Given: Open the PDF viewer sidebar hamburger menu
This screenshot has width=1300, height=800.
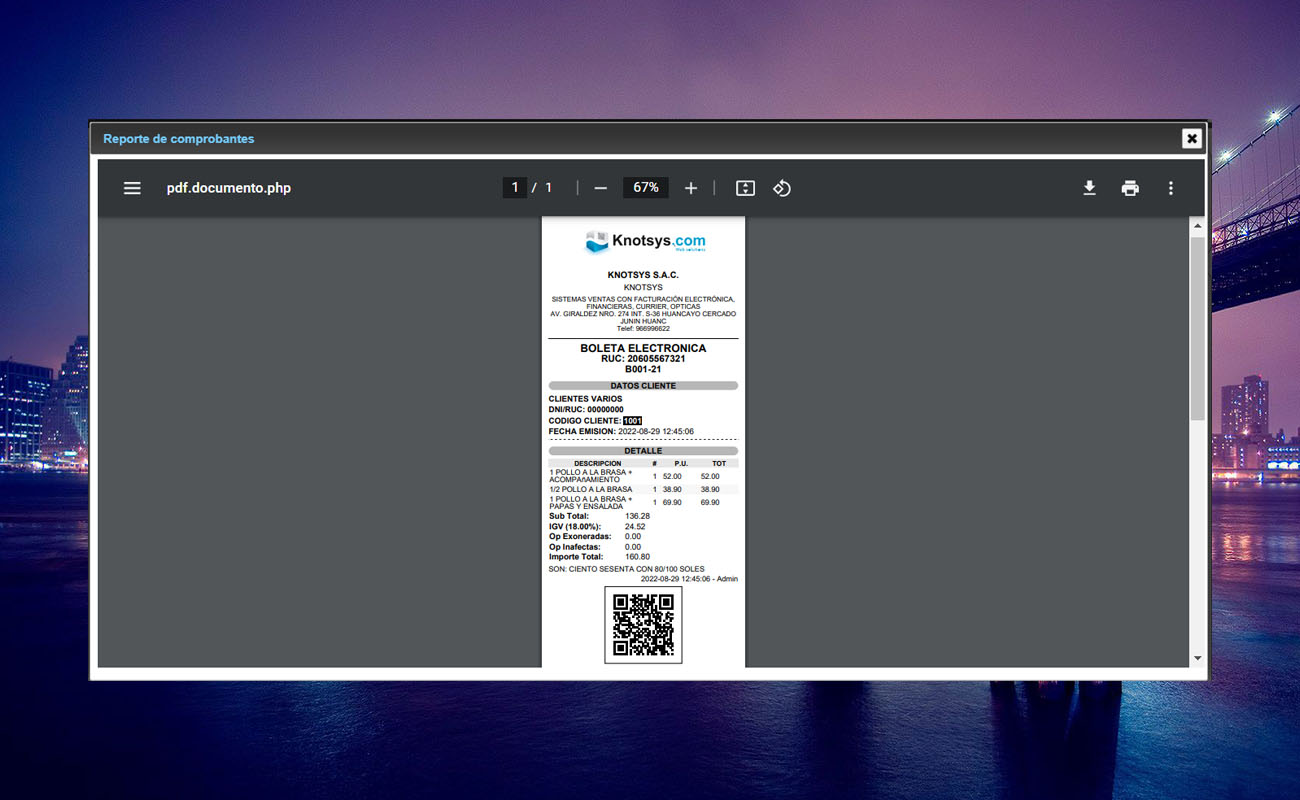Looking at the screenshot, I should click(x=132, y=188).
